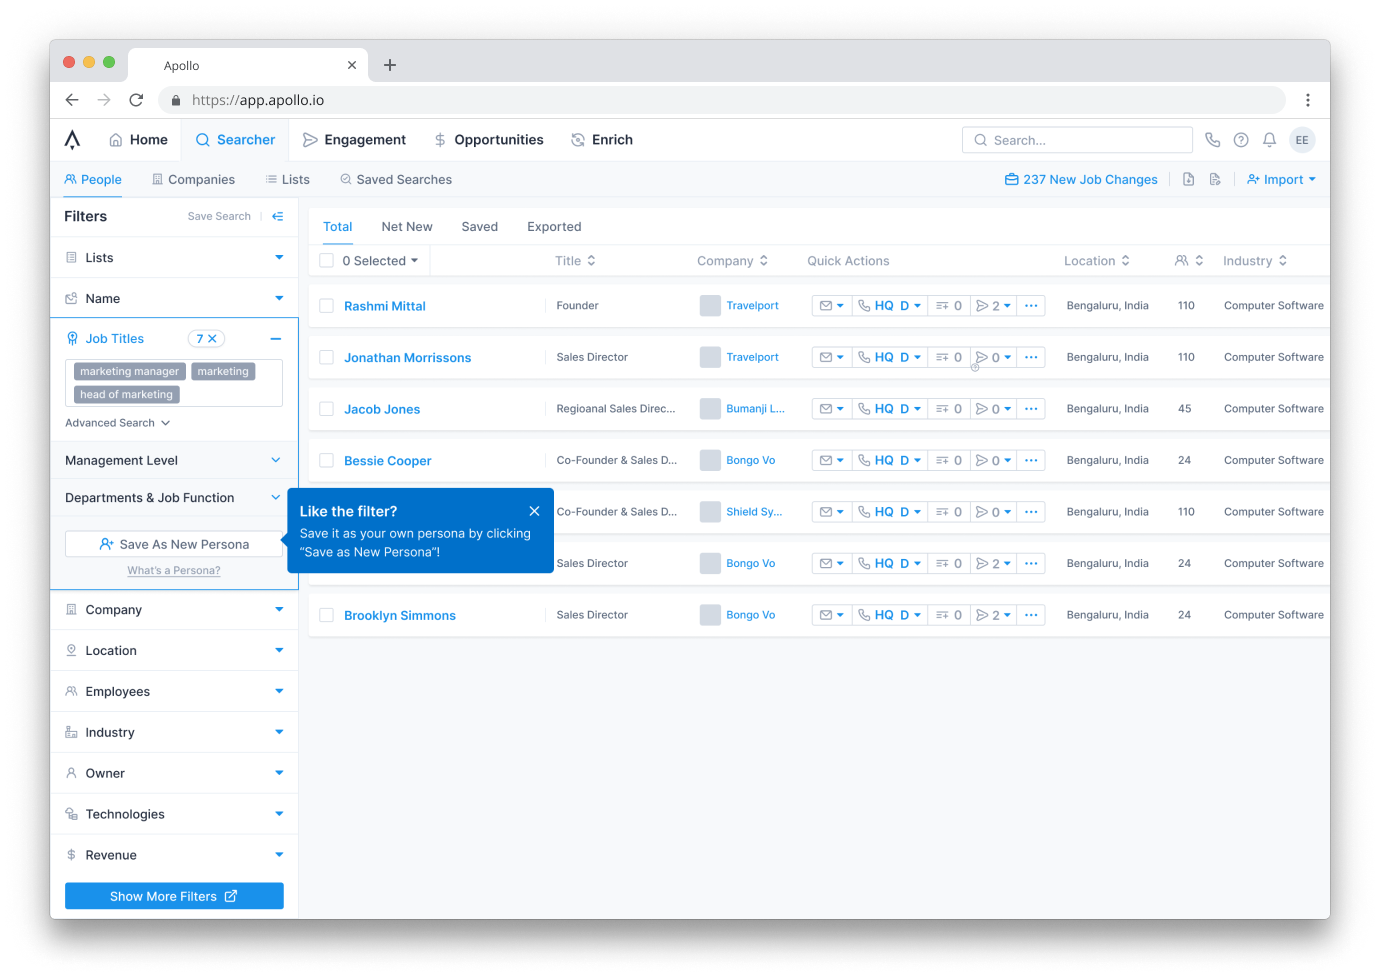Collapse the filters panel with arrow icon

pos(278,216)
